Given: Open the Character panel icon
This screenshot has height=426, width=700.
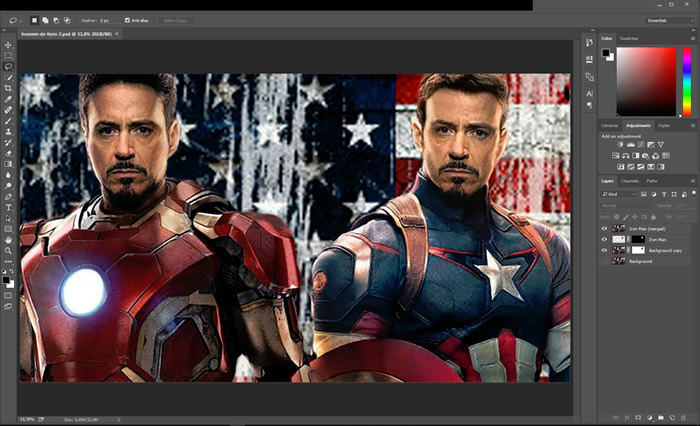Looking at the screenshot, I should (x=589, y=94).
